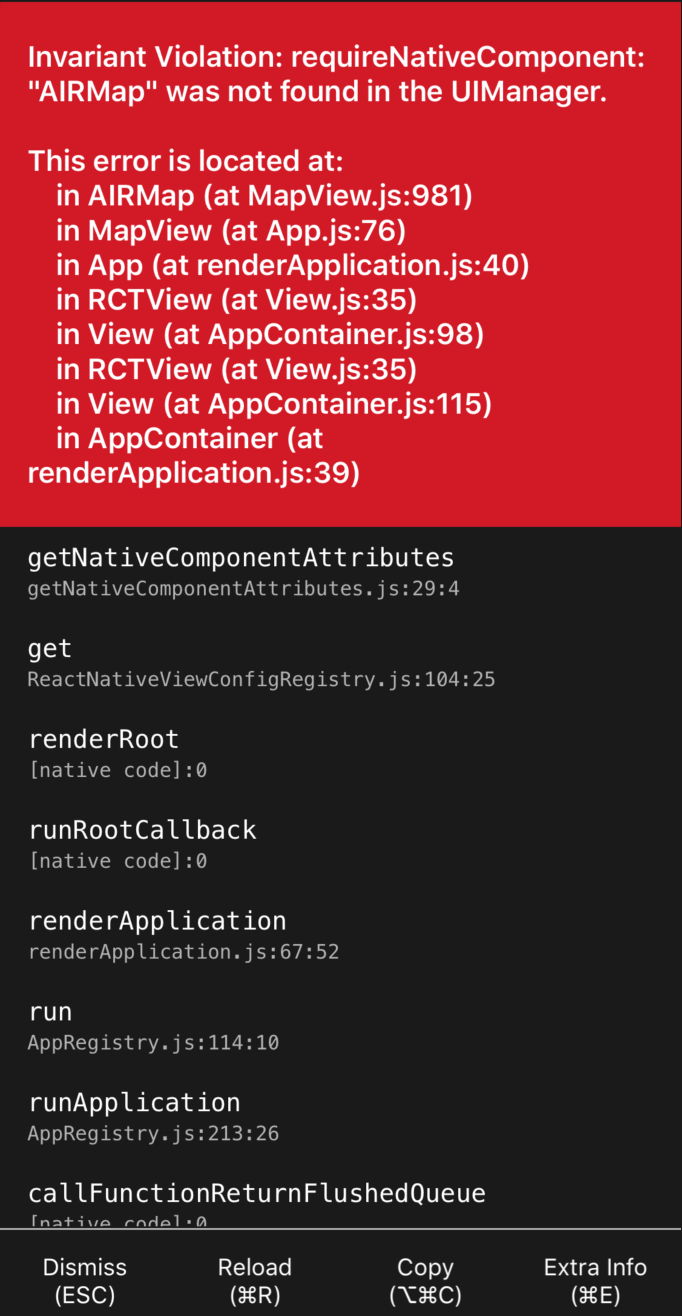Reload the application
682x1316 pixels.
coord(255,1280)
